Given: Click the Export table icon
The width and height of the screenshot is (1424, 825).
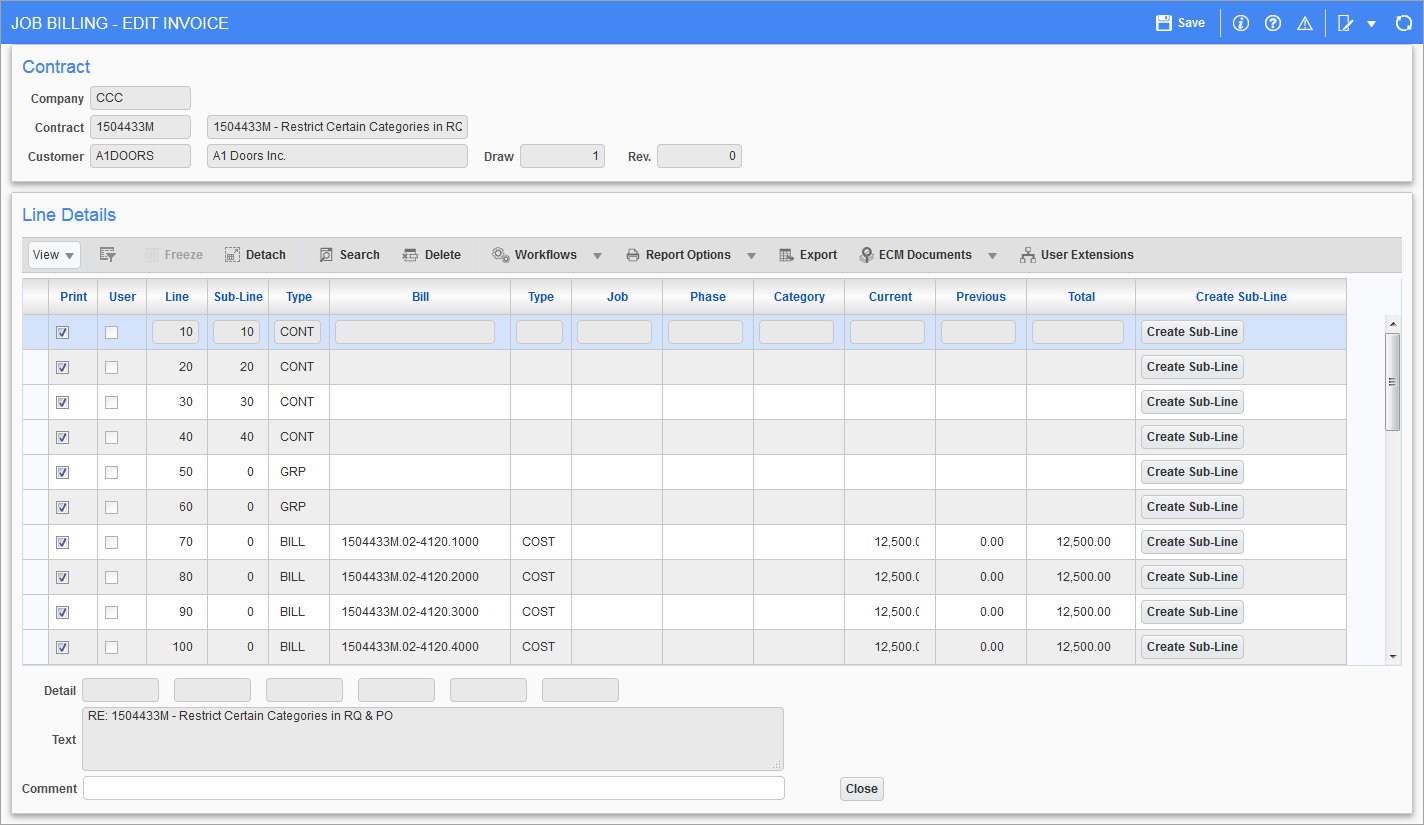Looking at the screenshot, I should [x=786, y=255].
